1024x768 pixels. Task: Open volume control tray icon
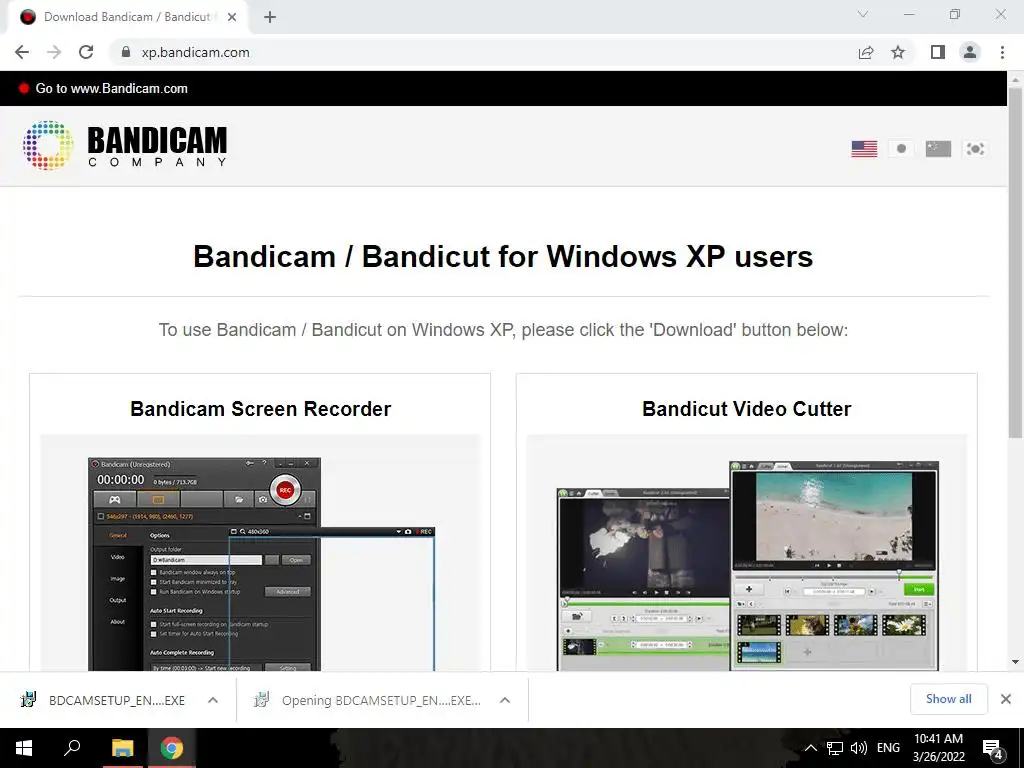859,748
